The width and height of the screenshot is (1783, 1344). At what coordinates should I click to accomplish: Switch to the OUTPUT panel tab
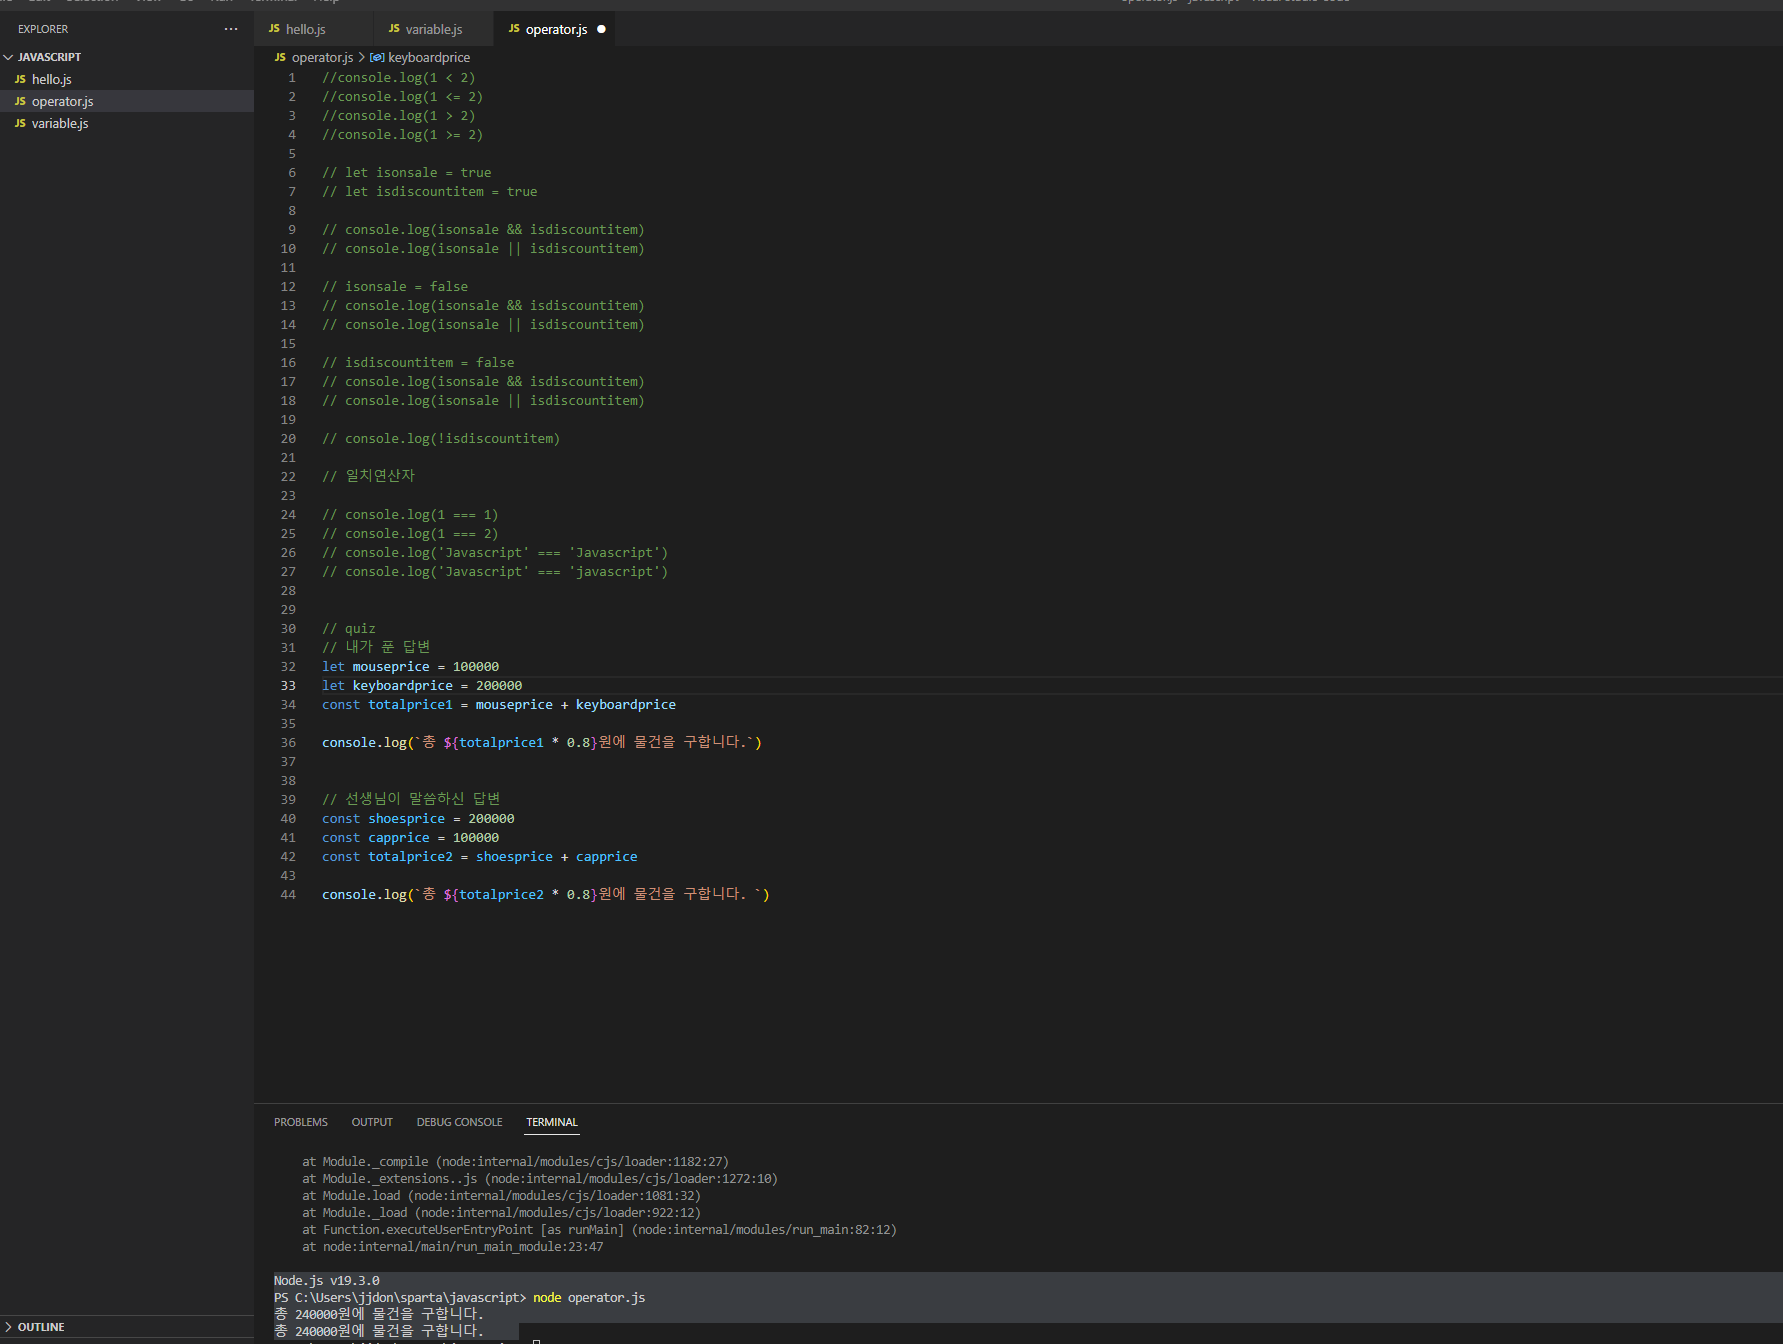[x=372, y=1122]
